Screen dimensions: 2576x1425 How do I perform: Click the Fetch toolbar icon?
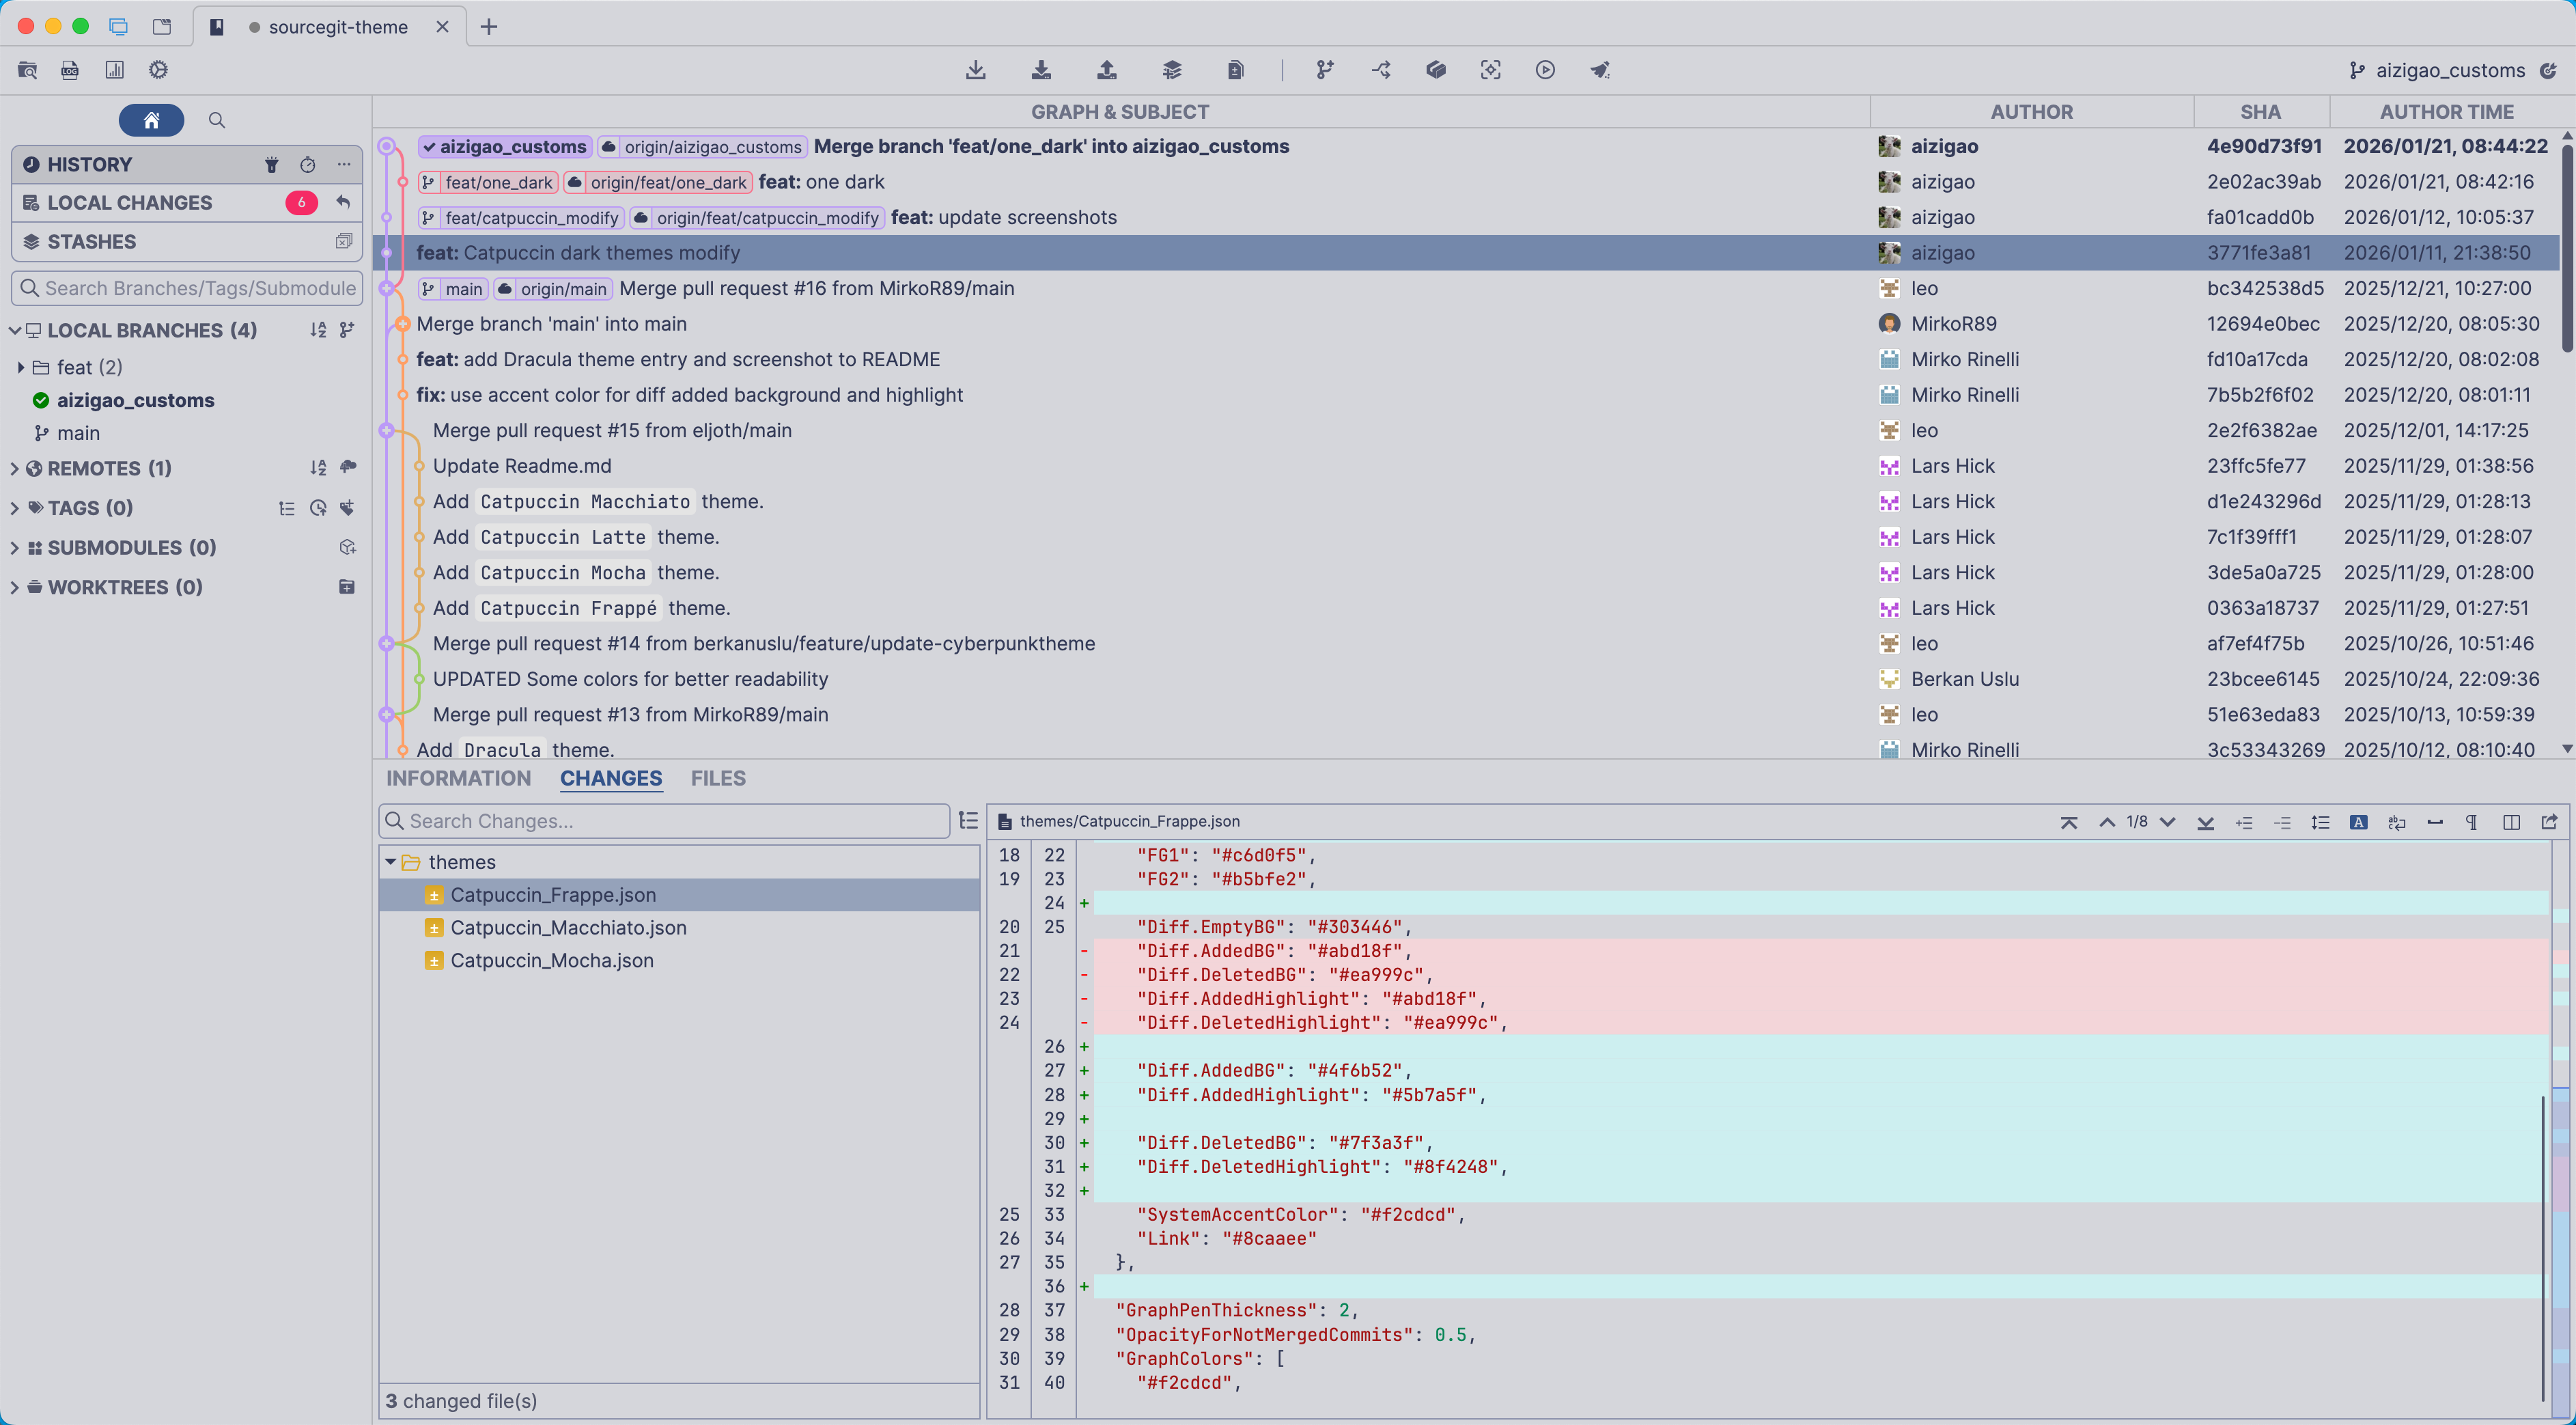click(976, 70)
